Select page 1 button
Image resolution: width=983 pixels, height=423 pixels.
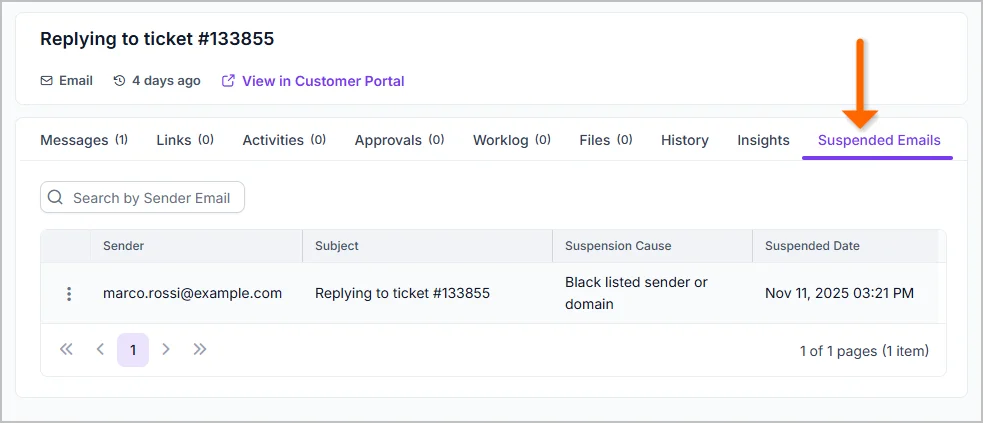[x=133, y=350]
